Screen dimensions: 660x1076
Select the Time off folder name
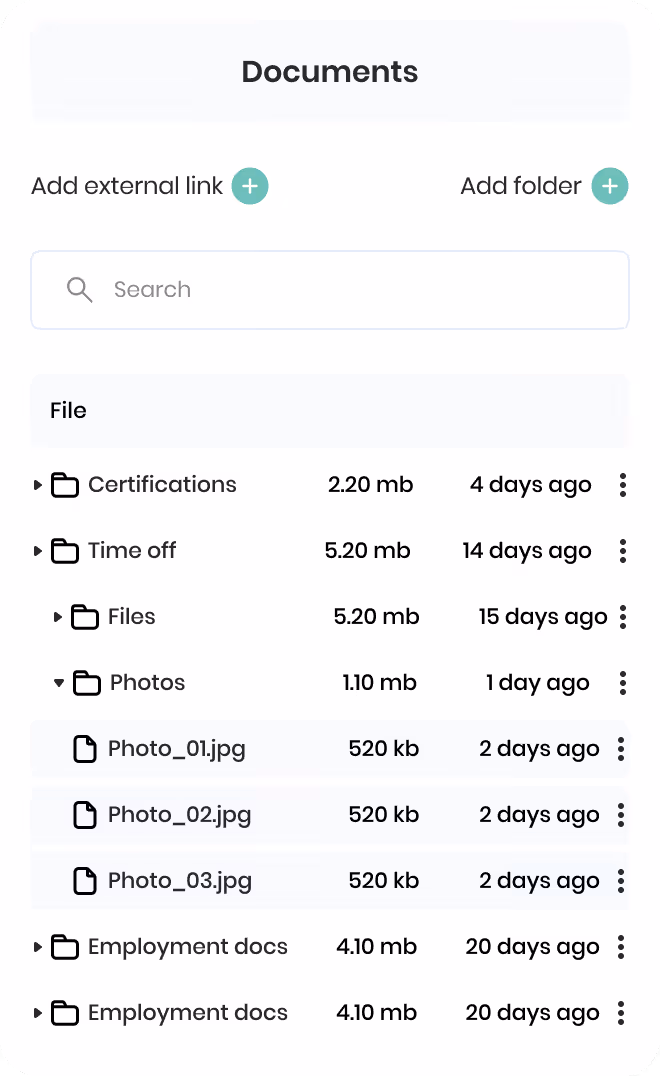[132, 550]
